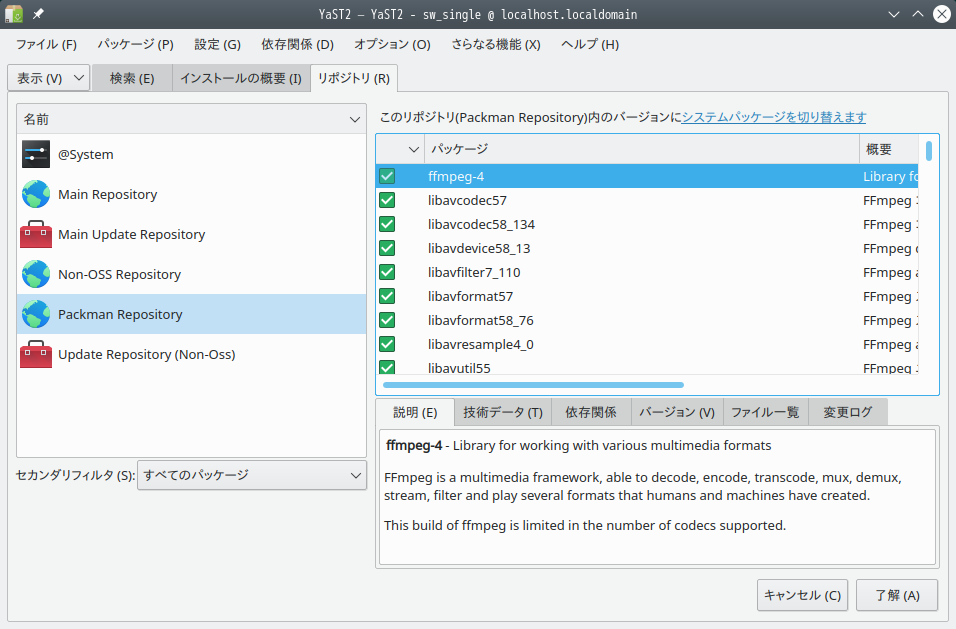This screenshot has width=956, height=629.
Task: Click the Main Update Repository toolbox icon
Action: tap(36, 235)
